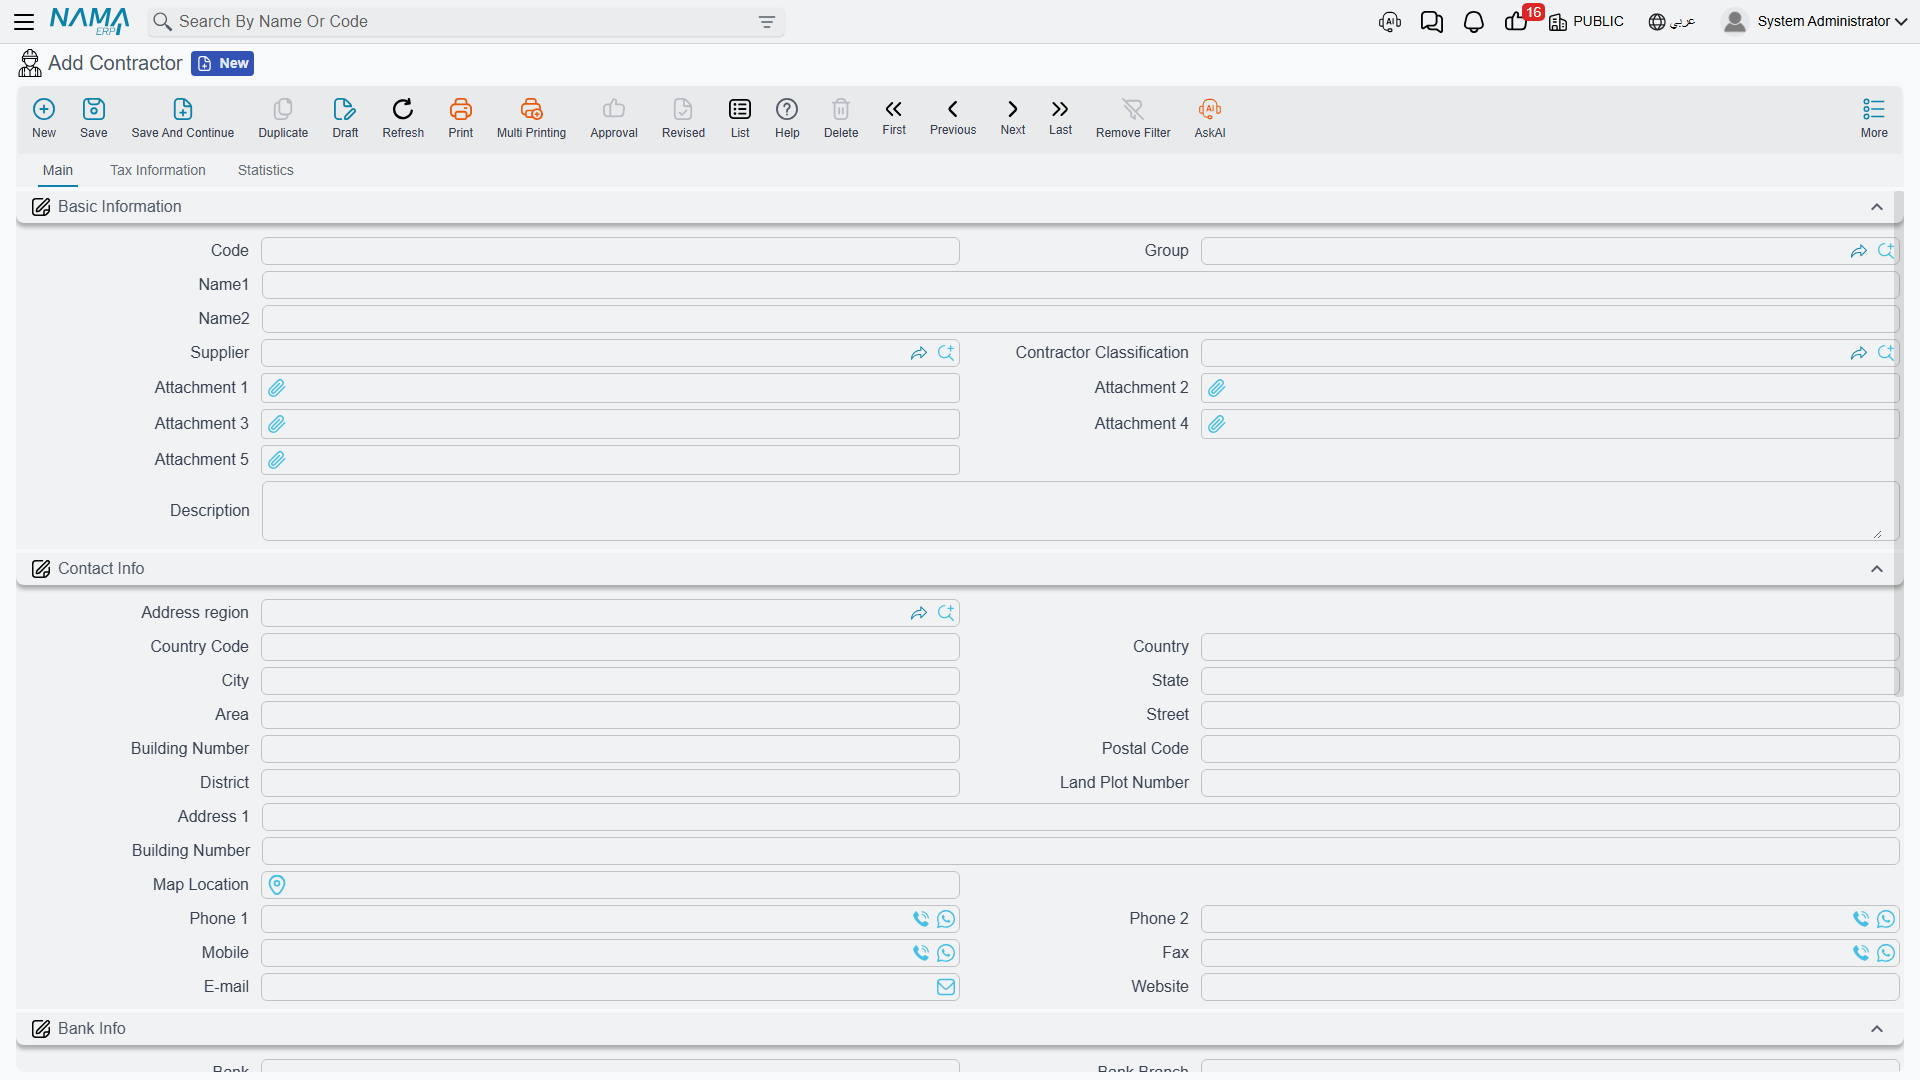Search Supplier lookup icon
The width and height of the screenshot is (1920, 1080).
[x=946, y=353]
